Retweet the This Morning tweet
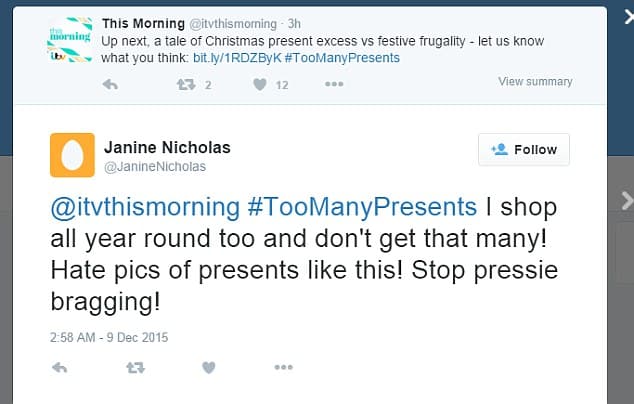 (x=186, y=85)
